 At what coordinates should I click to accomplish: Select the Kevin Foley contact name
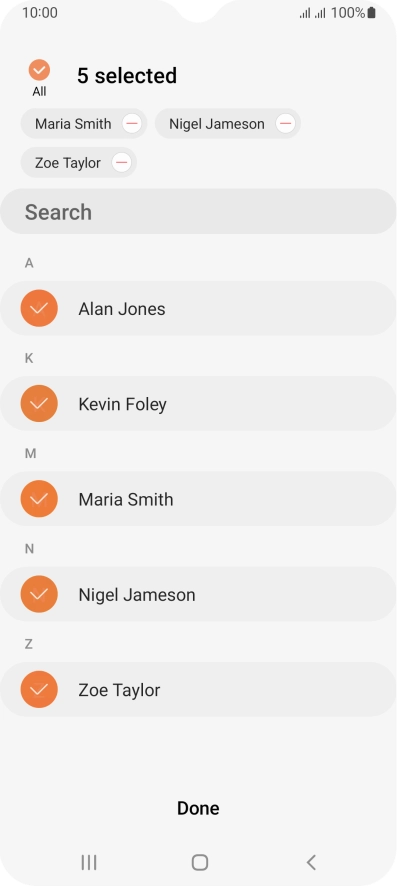coord(123,405)
